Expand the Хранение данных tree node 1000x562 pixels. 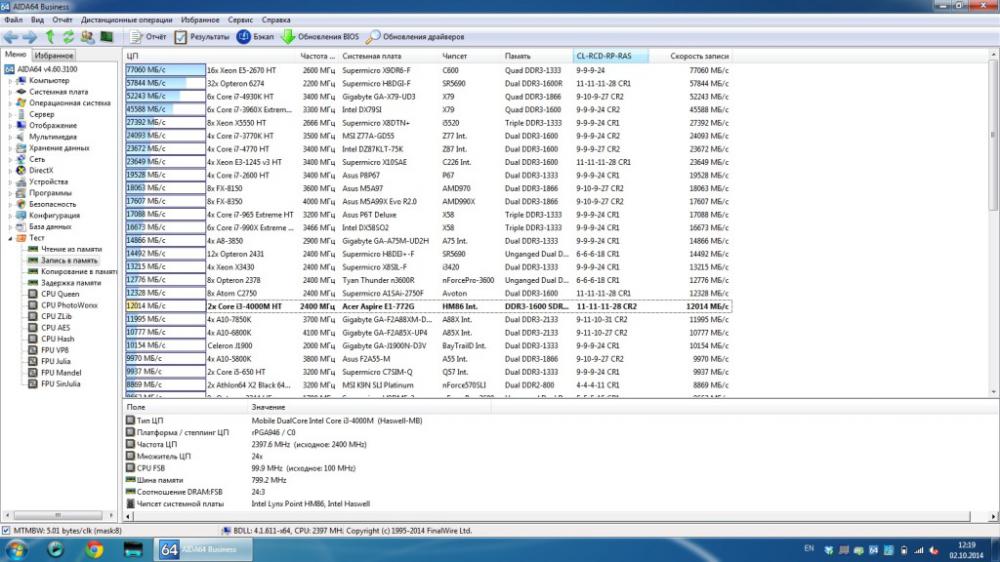click(10, 148)
